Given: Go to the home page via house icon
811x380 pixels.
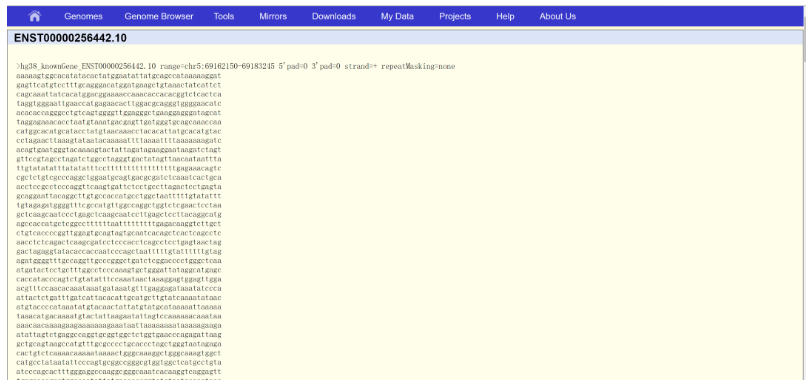Looking at the screenshot, I should (35, 17).
